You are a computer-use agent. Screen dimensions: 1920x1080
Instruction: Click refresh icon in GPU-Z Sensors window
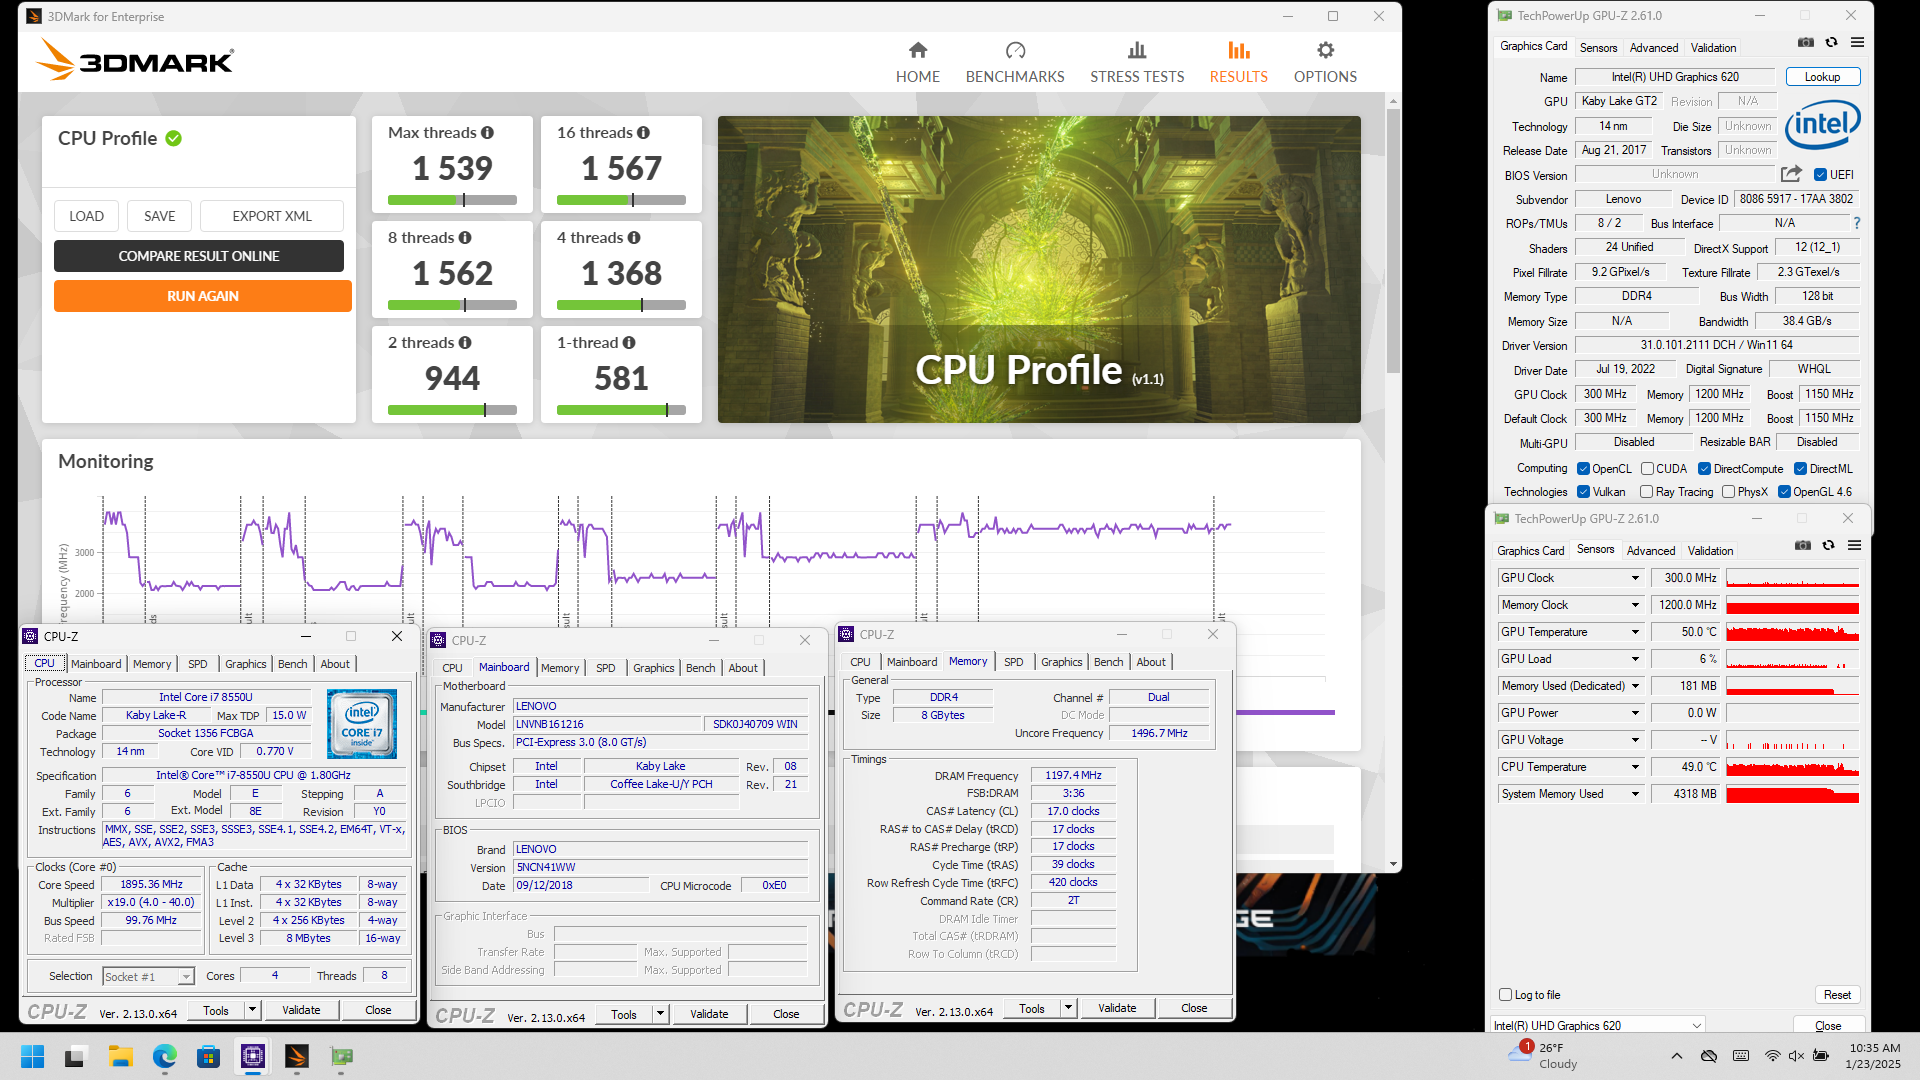tap(1828, 546)
